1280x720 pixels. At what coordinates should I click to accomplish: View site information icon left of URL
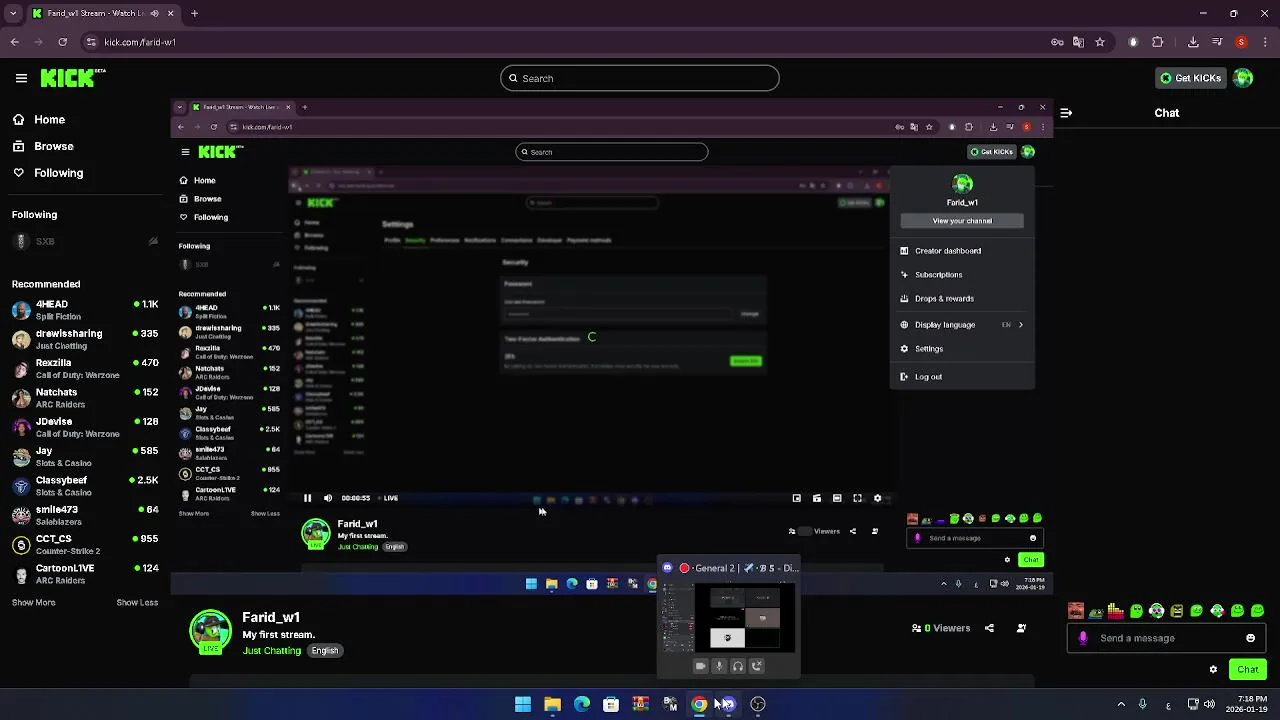coord(91,42)
